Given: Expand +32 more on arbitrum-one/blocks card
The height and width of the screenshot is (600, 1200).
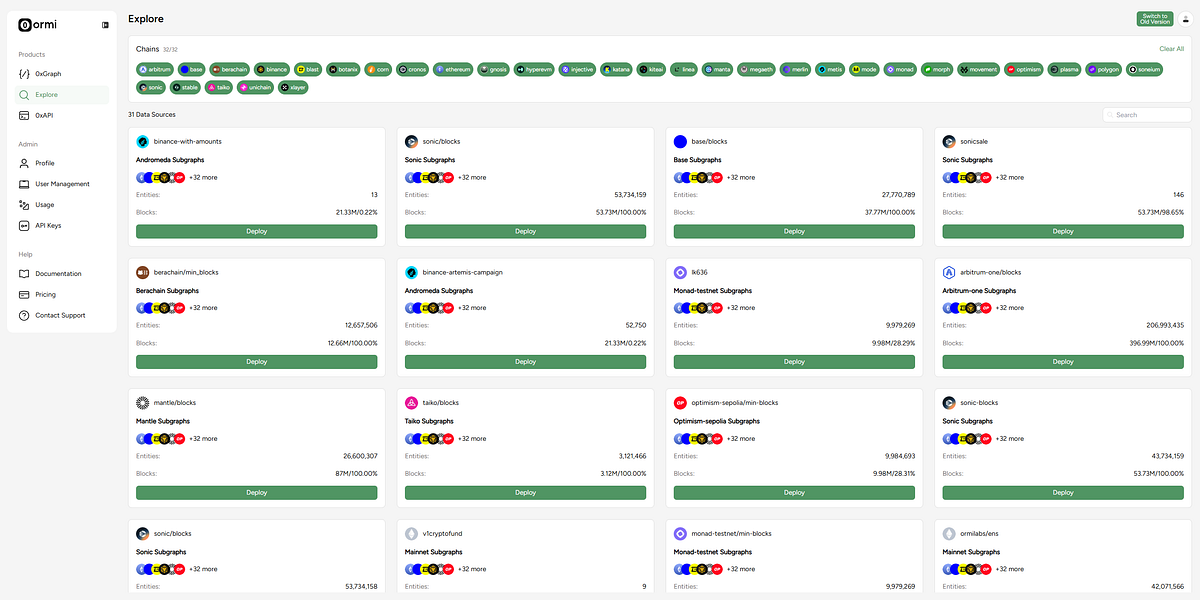Looking at the screenshot, I should click(x=1010, y=308).
